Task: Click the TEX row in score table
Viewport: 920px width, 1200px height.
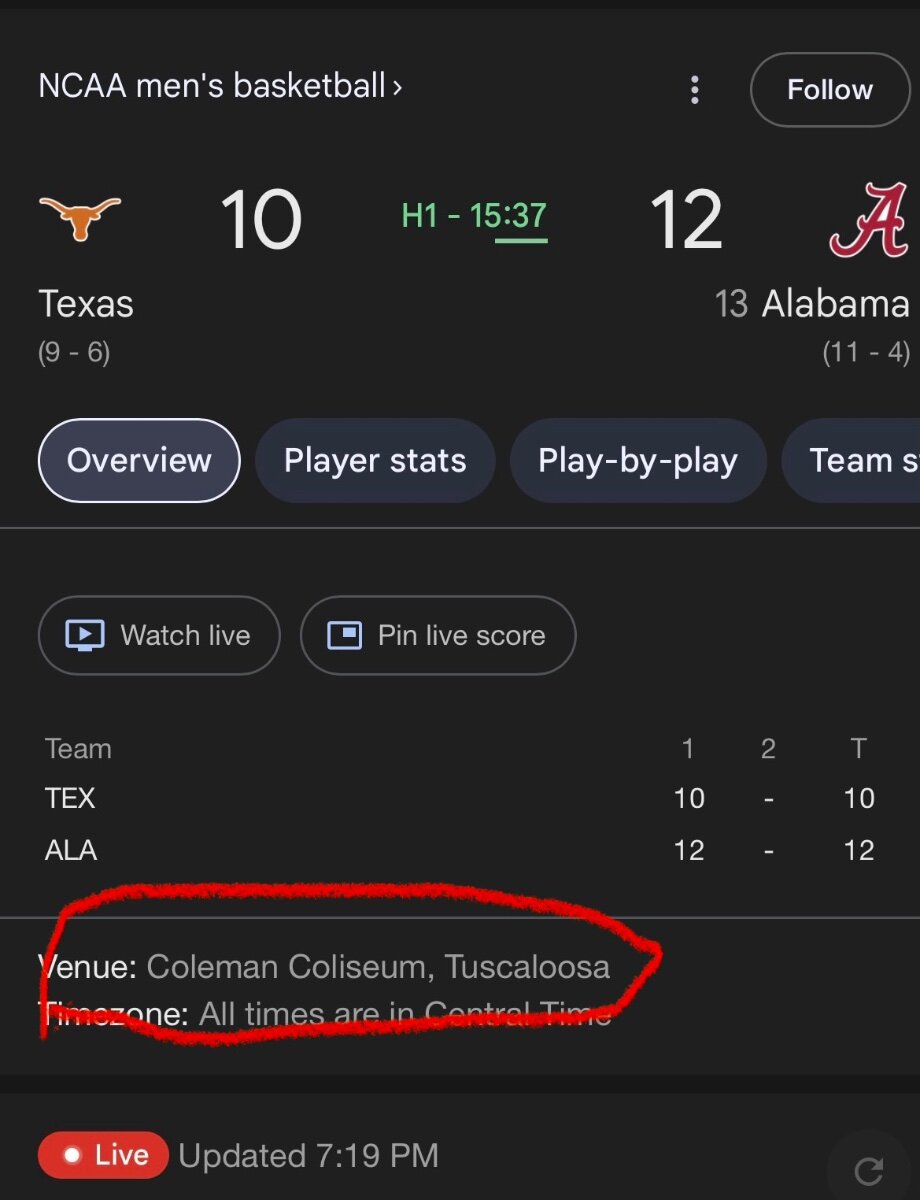Action: pyautogui.click(x=70, y=798)
